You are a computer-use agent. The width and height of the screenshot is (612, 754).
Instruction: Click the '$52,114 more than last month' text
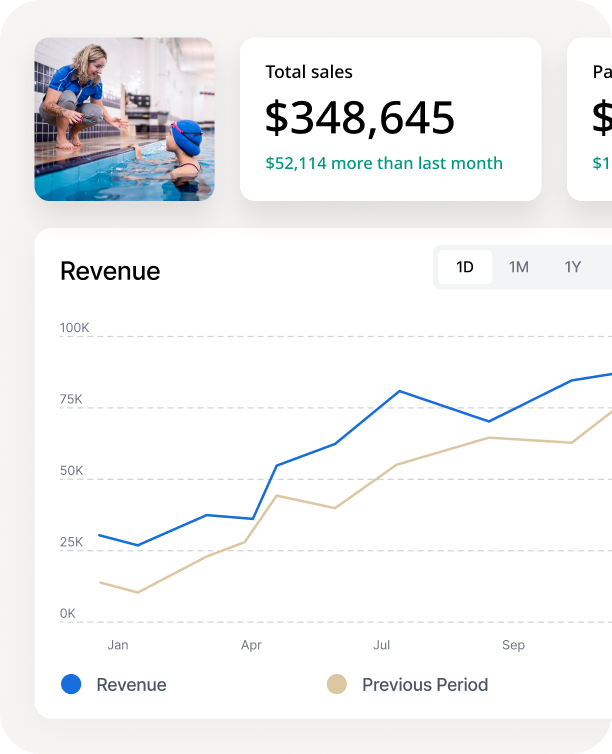tap(384, 163)
